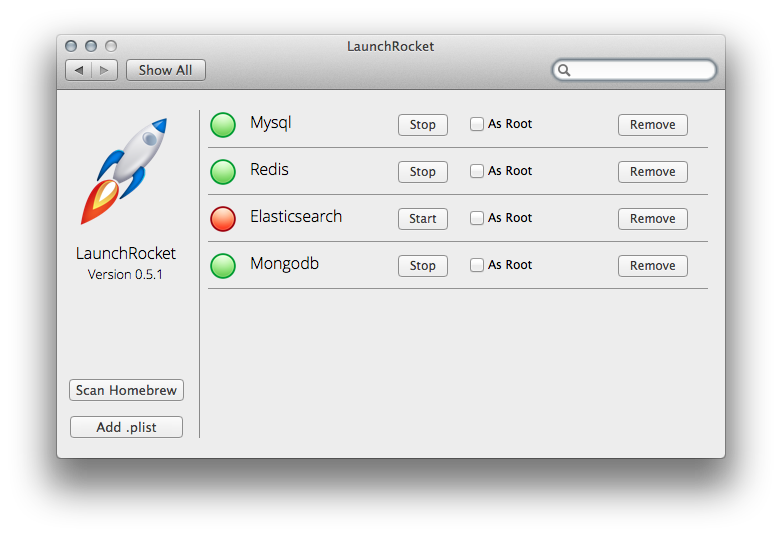Viewport: 782px width, 537px height.
Task: Remove the Mongodb entry
Action: point(653,266)
